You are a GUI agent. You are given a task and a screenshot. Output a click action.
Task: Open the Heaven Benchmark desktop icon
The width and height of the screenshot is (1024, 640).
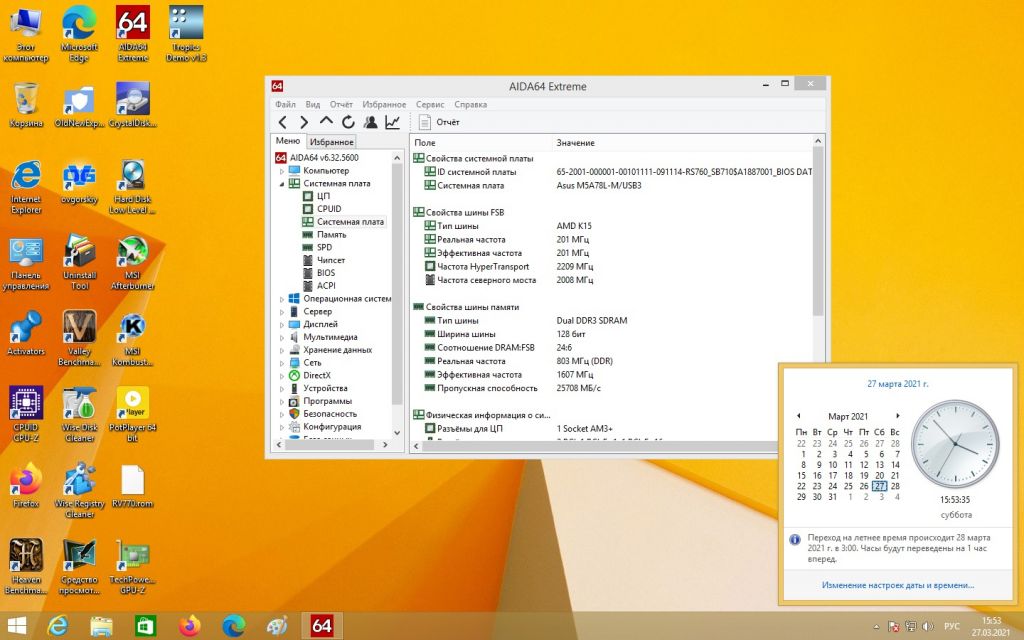tap(26, 567)
